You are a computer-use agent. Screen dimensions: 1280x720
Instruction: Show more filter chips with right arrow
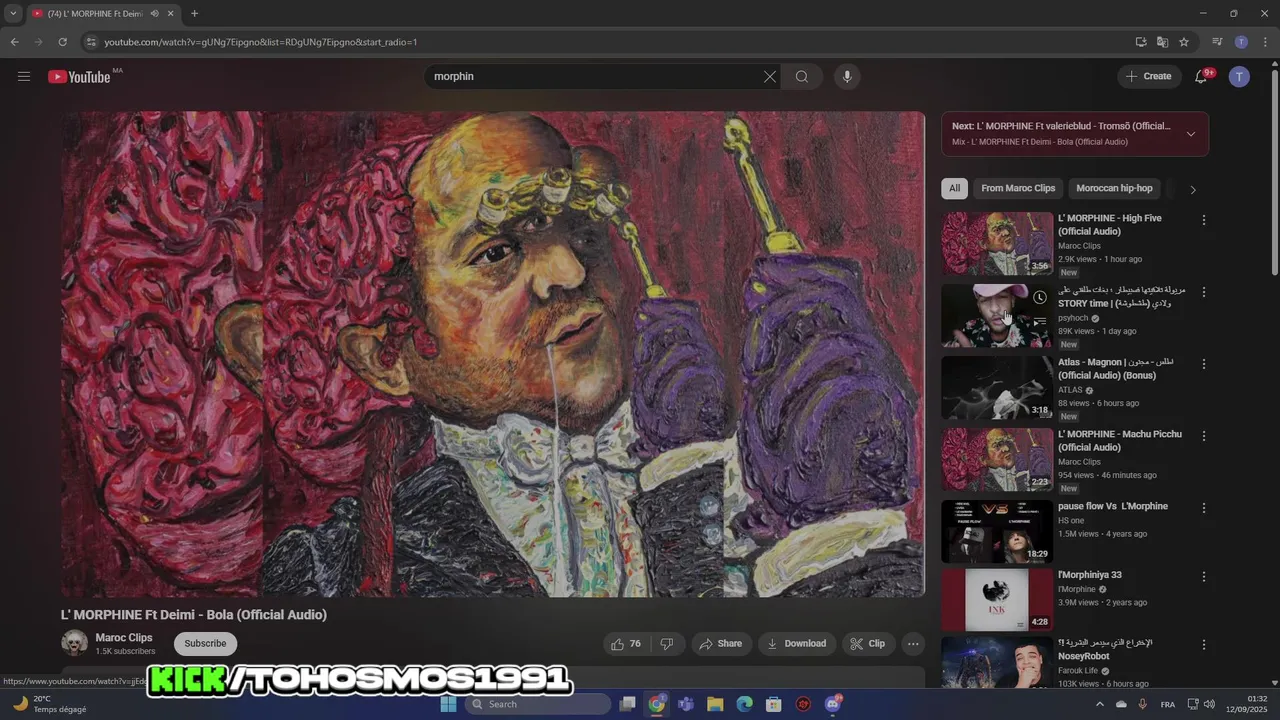[1192, 189]
